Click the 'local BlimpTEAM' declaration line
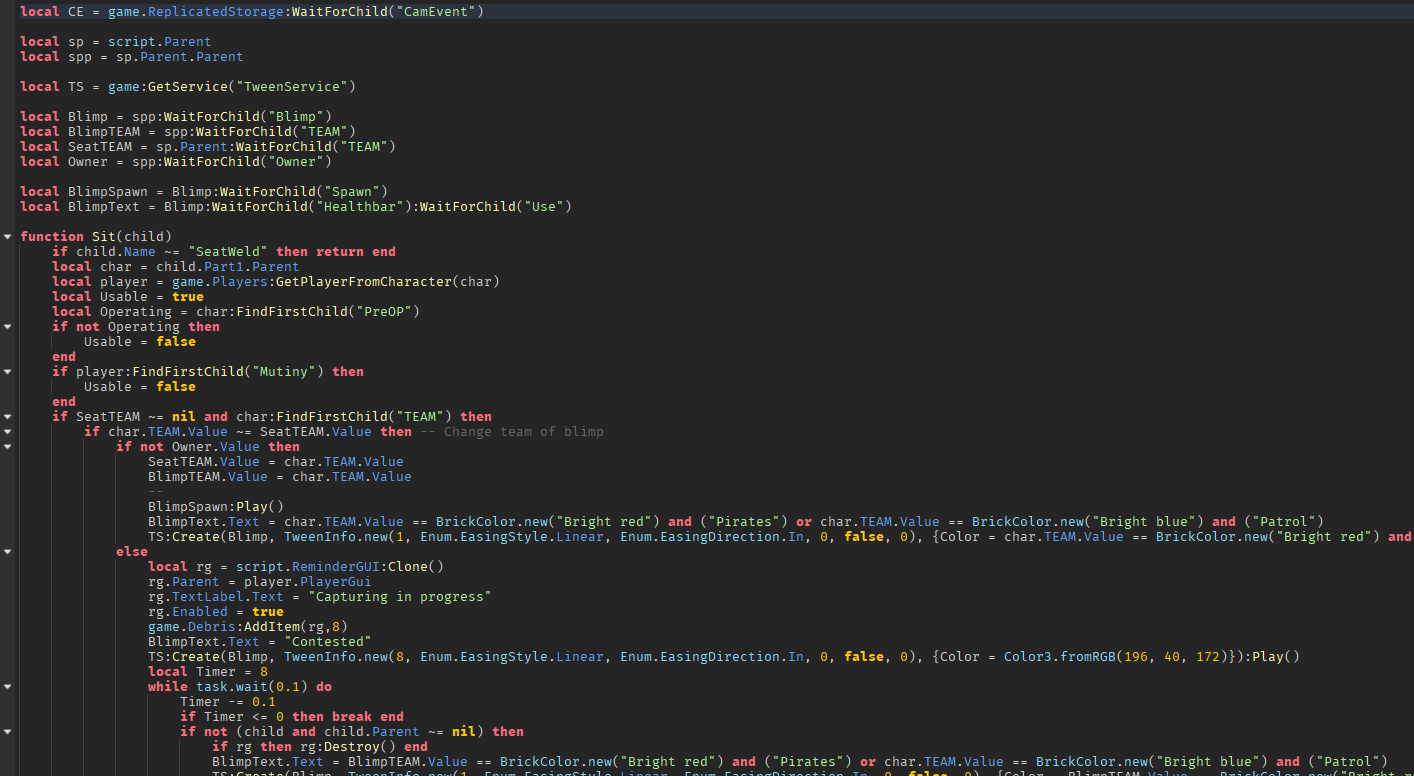Screen dimensions: 1414x776 [188, 132]
